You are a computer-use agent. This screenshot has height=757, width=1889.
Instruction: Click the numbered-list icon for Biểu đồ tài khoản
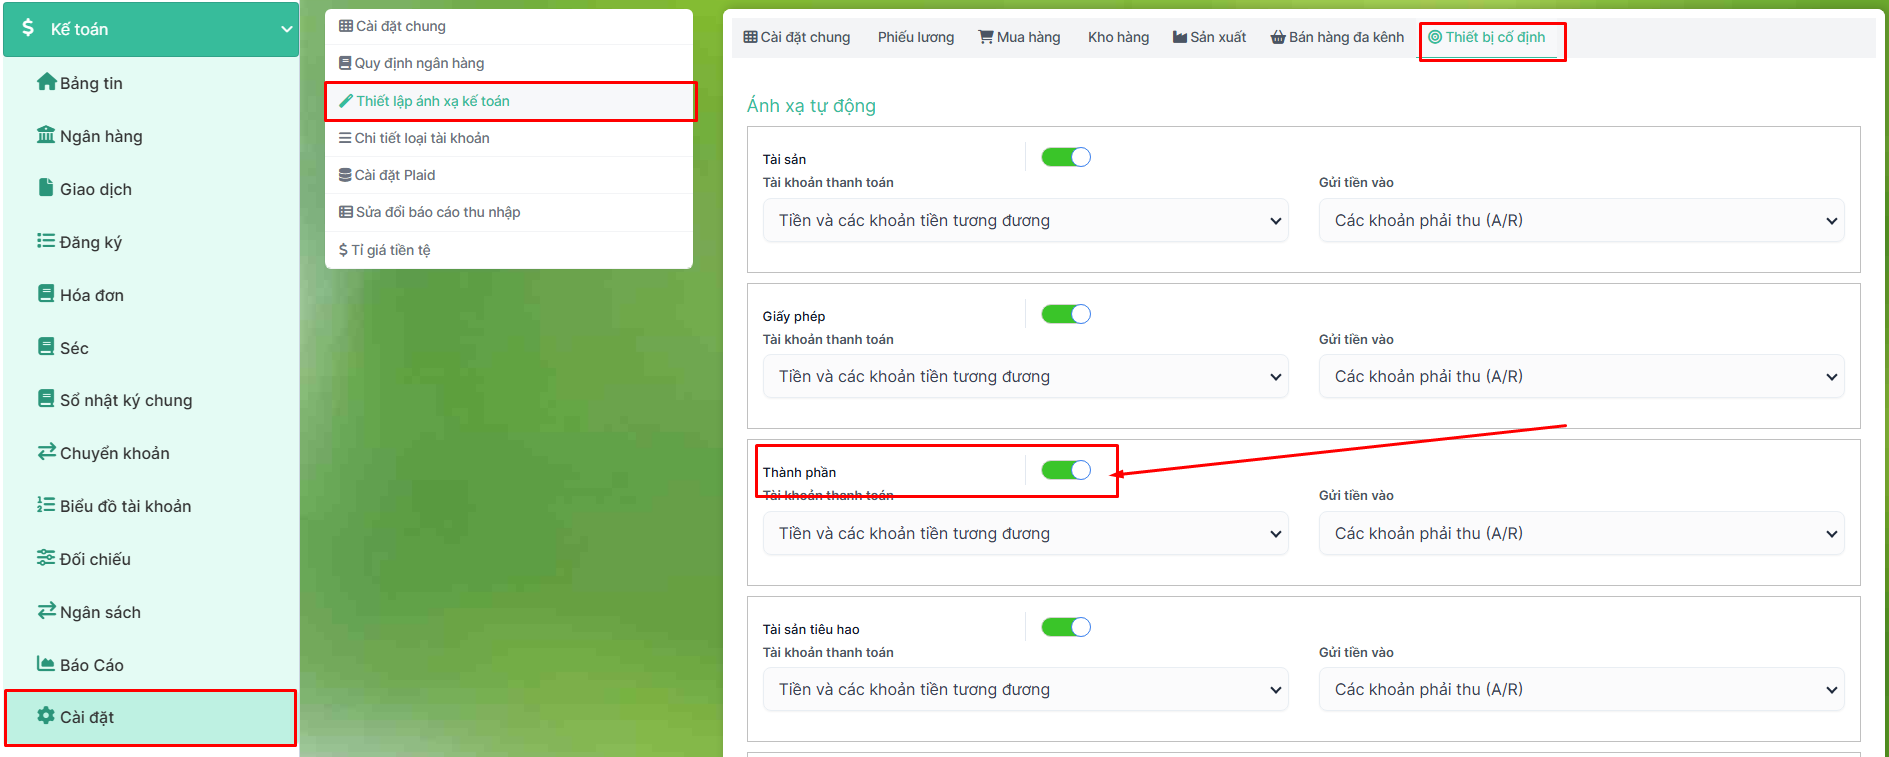click(x=46, y=505)
